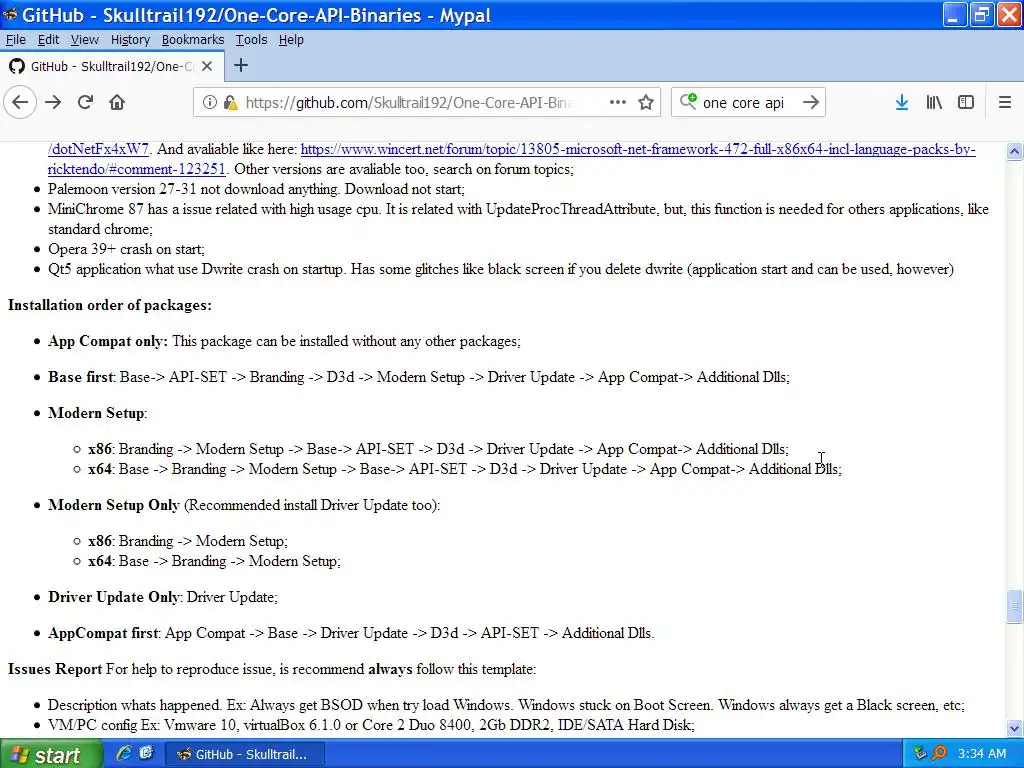Click the orange magnifier tray icon
The width and height of the screenshot is (1024, 768).
(x=939, y=753)
